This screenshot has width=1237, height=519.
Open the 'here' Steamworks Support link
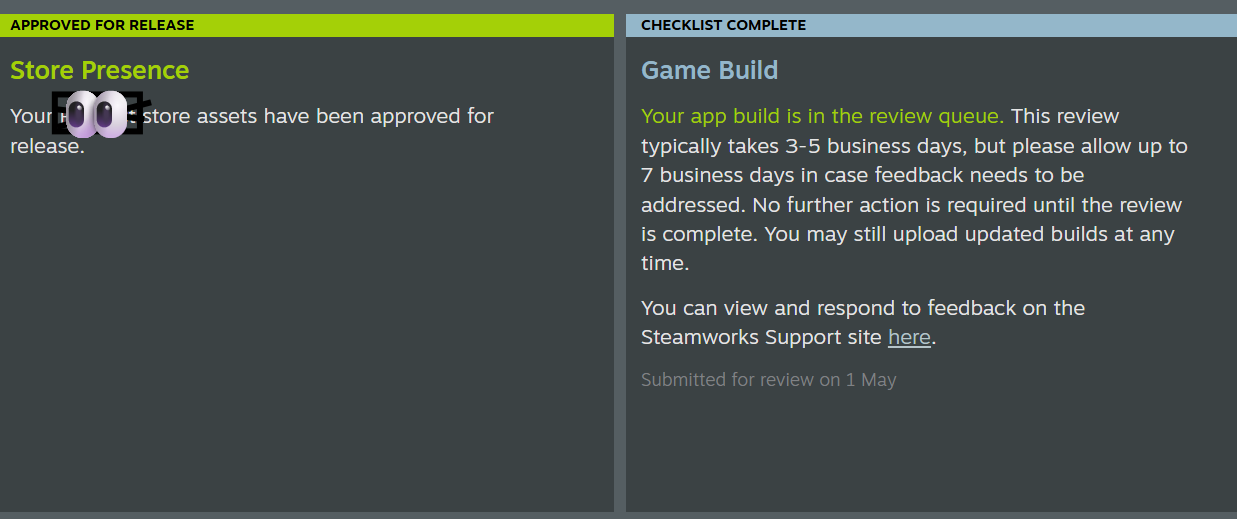(x=909, y=338)
